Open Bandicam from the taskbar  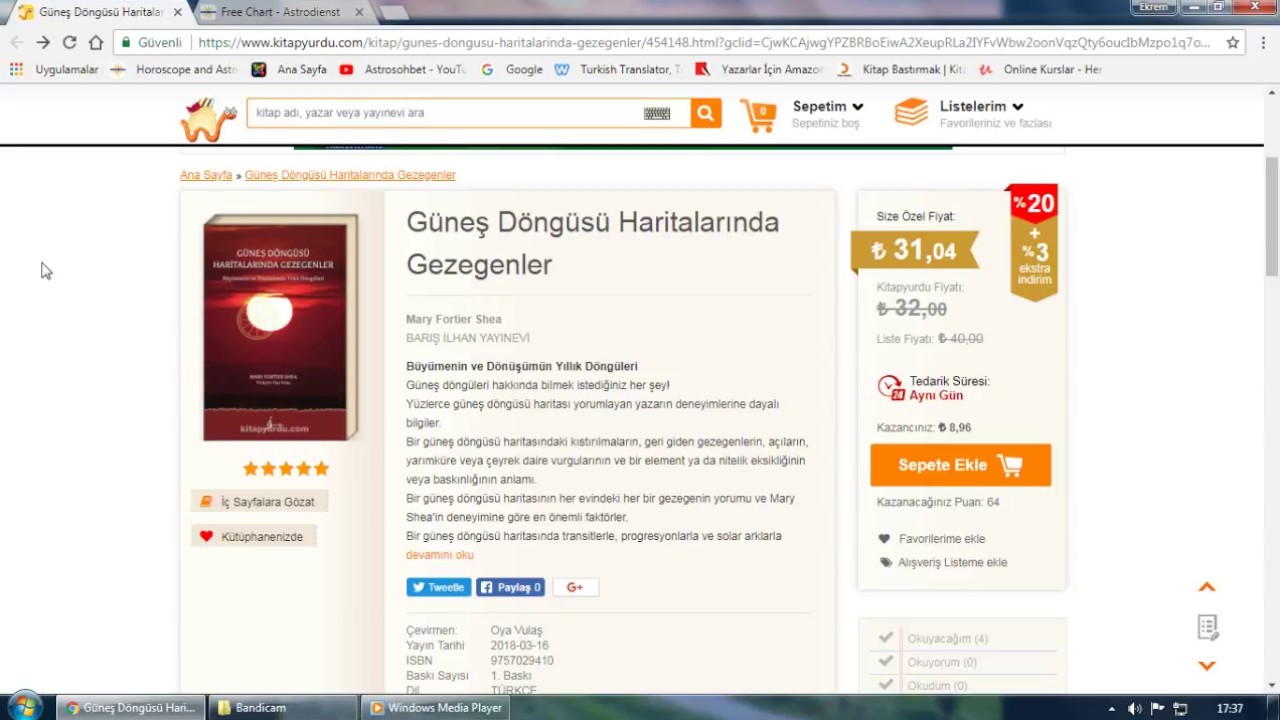point(283,707)
